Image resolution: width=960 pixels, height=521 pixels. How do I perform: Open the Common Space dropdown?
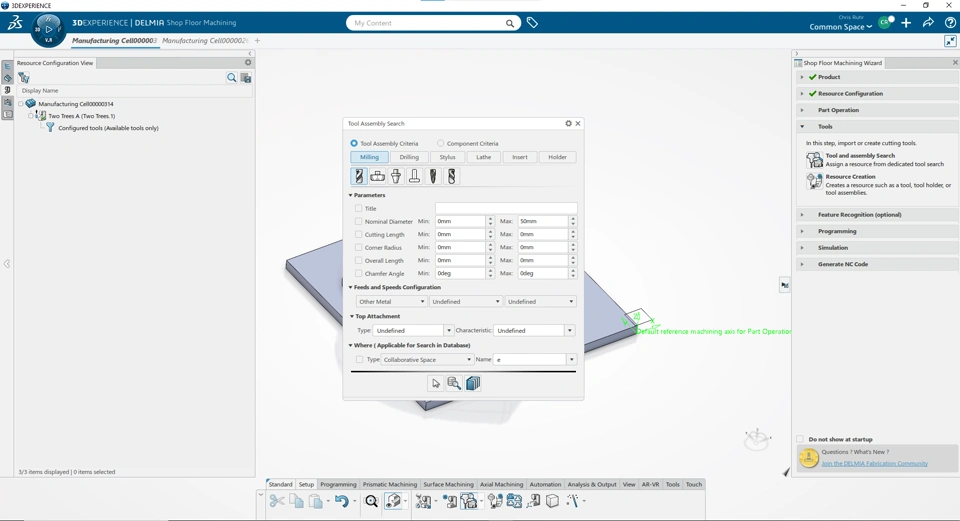coord(841,27)
